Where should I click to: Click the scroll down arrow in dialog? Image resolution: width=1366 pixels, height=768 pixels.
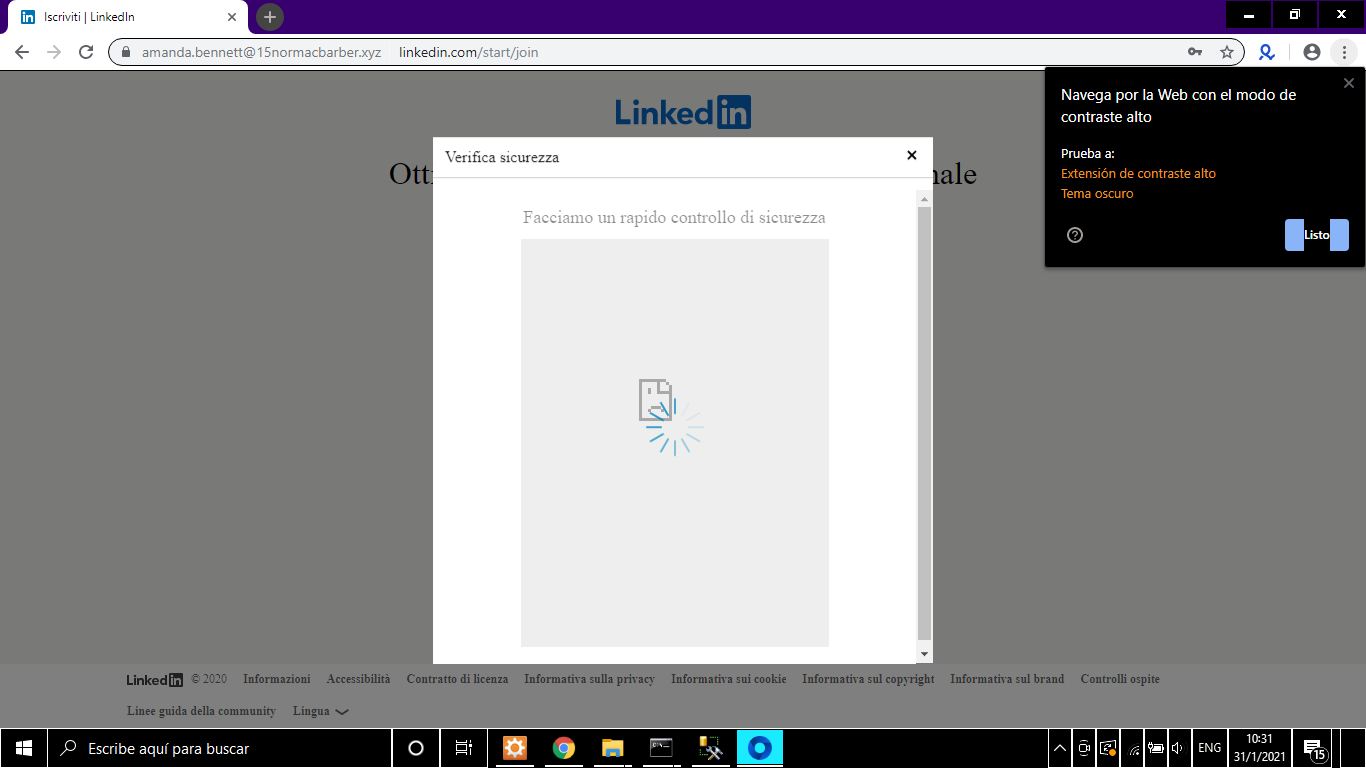[x=924, y=654]
